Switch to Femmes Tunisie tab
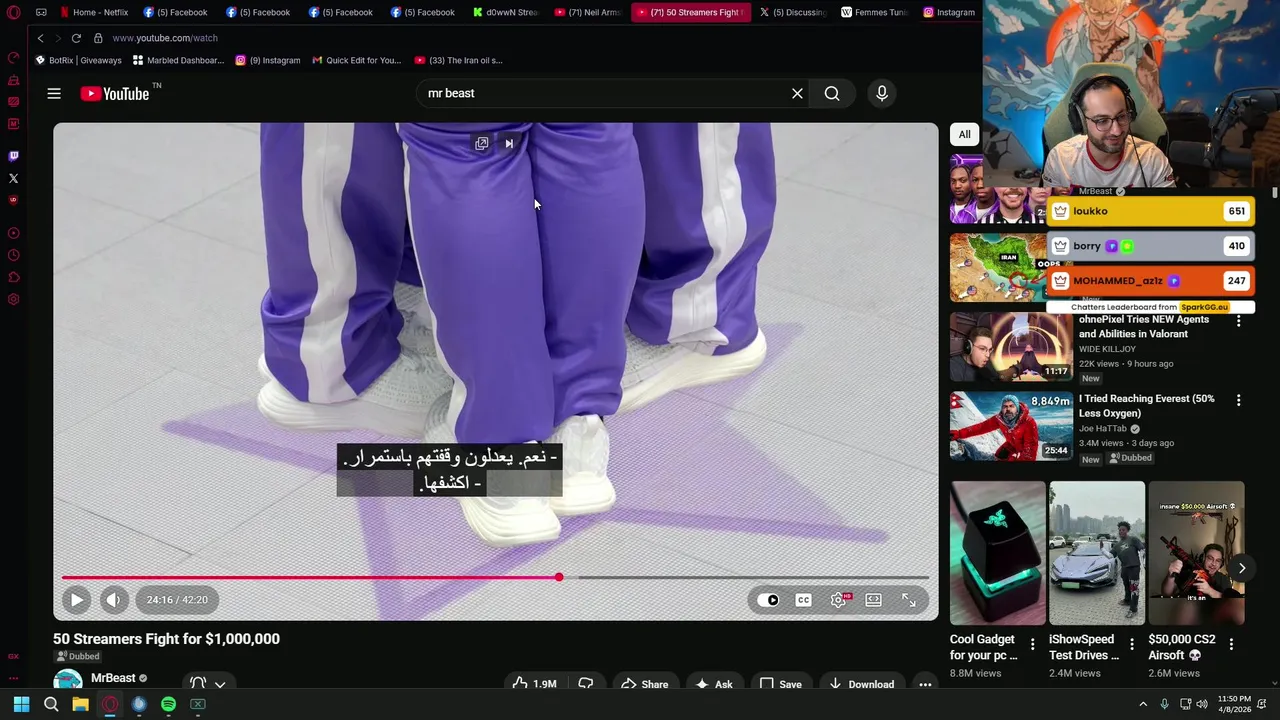This screenshot has width=1280, height=720. tap(874, 12)
